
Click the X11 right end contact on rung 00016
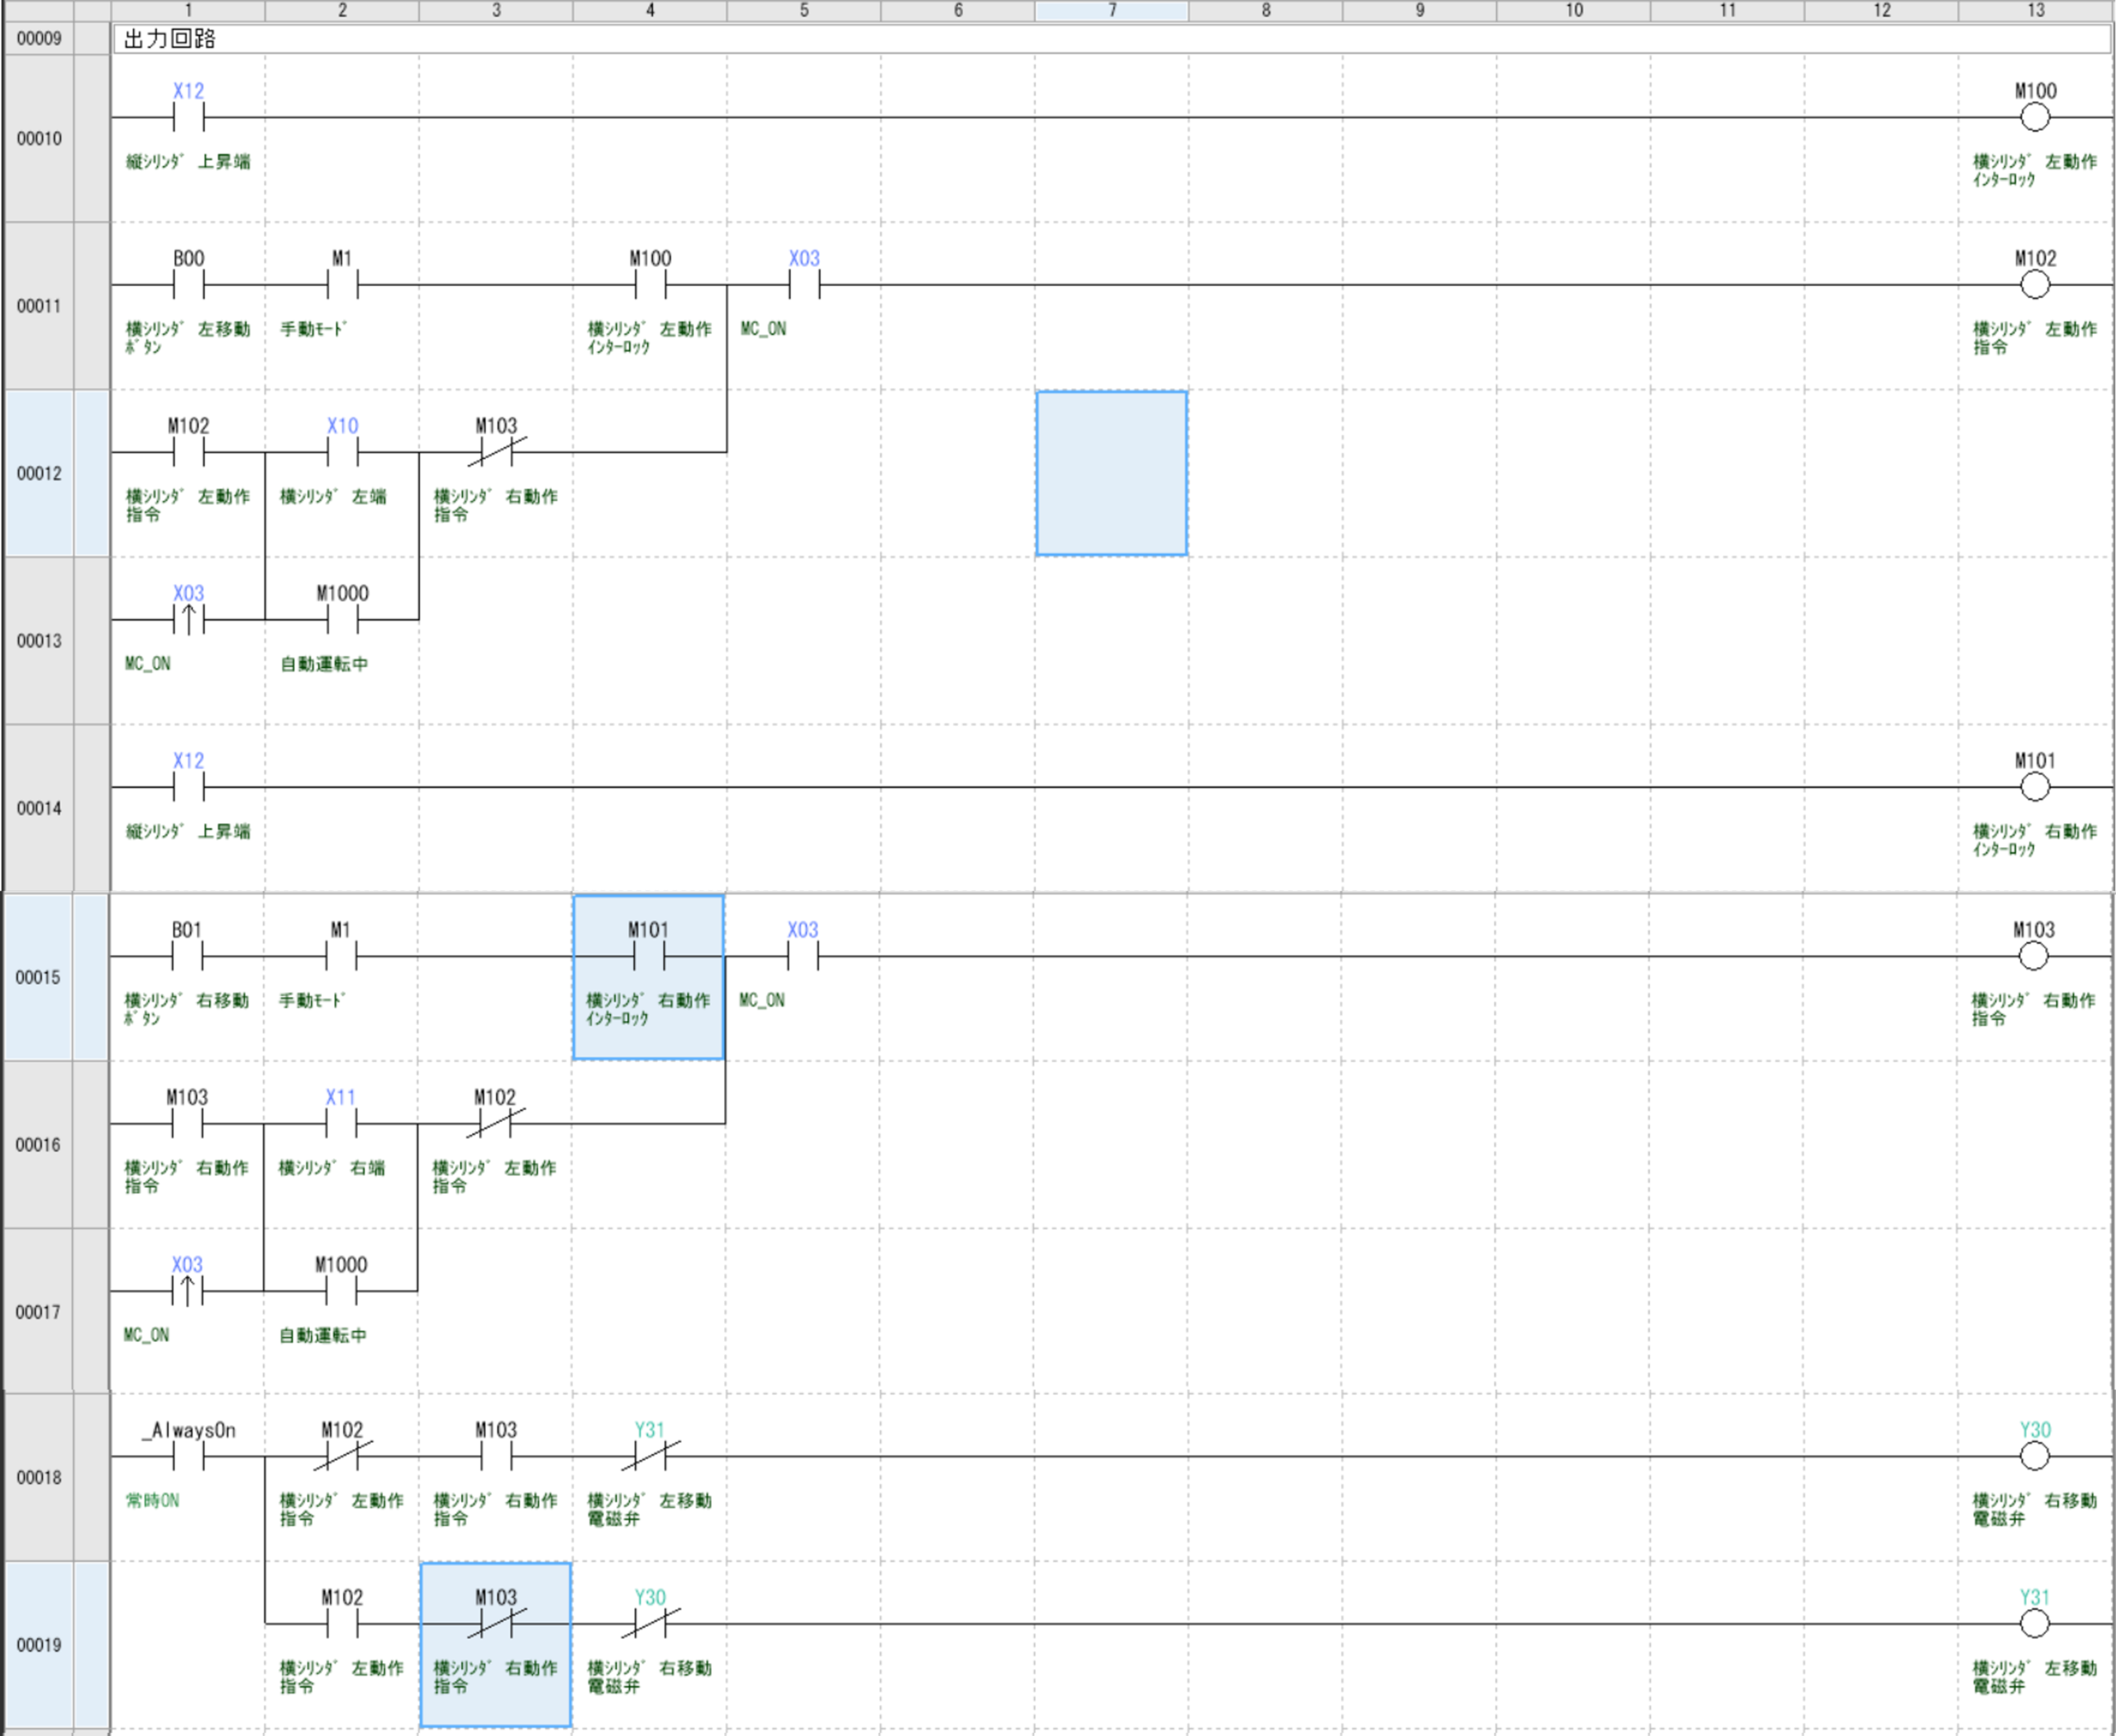[x=341, y=1124]
